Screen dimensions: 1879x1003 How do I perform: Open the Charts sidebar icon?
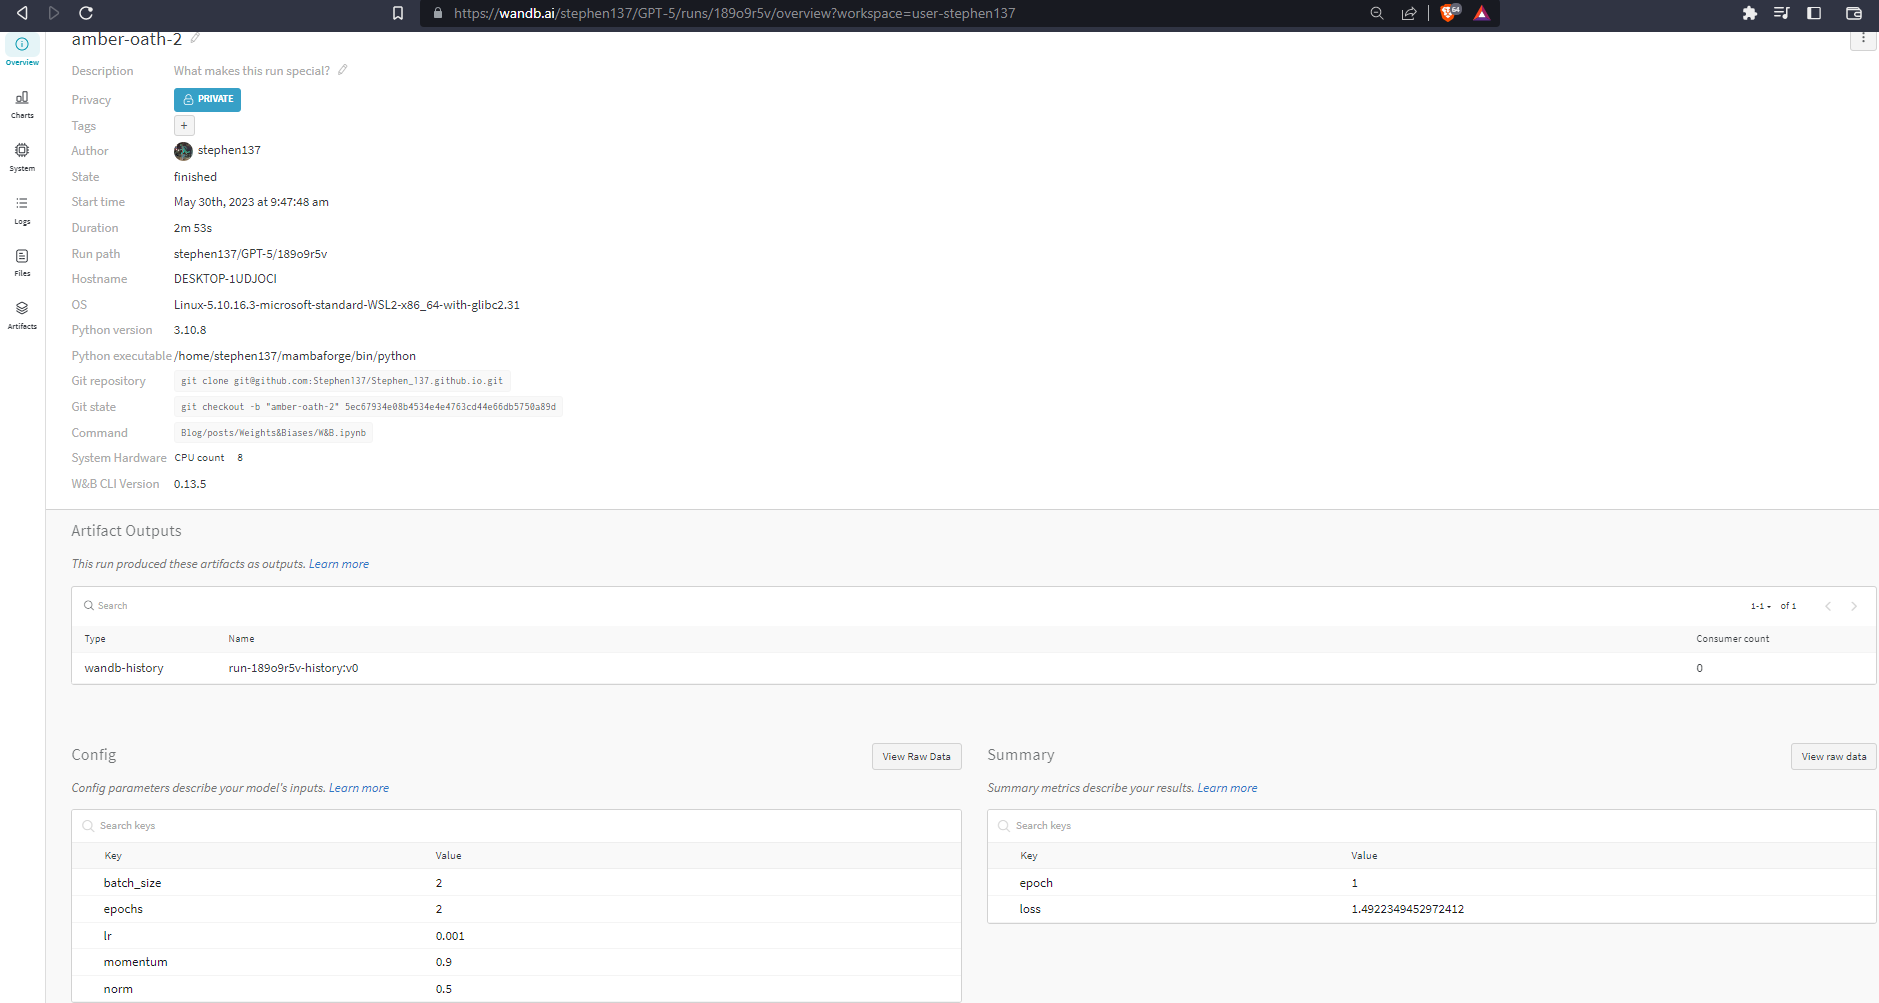tap(22, 104)
